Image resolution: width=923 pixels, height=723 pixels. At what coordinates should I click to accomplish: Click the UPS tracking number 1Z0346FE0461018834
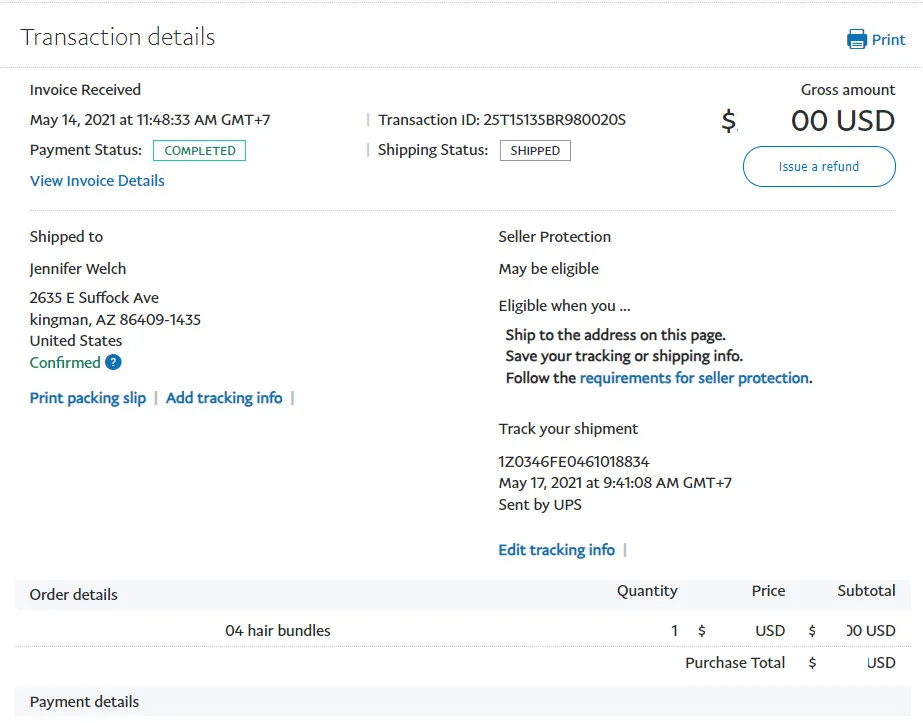tap(574, 462)
